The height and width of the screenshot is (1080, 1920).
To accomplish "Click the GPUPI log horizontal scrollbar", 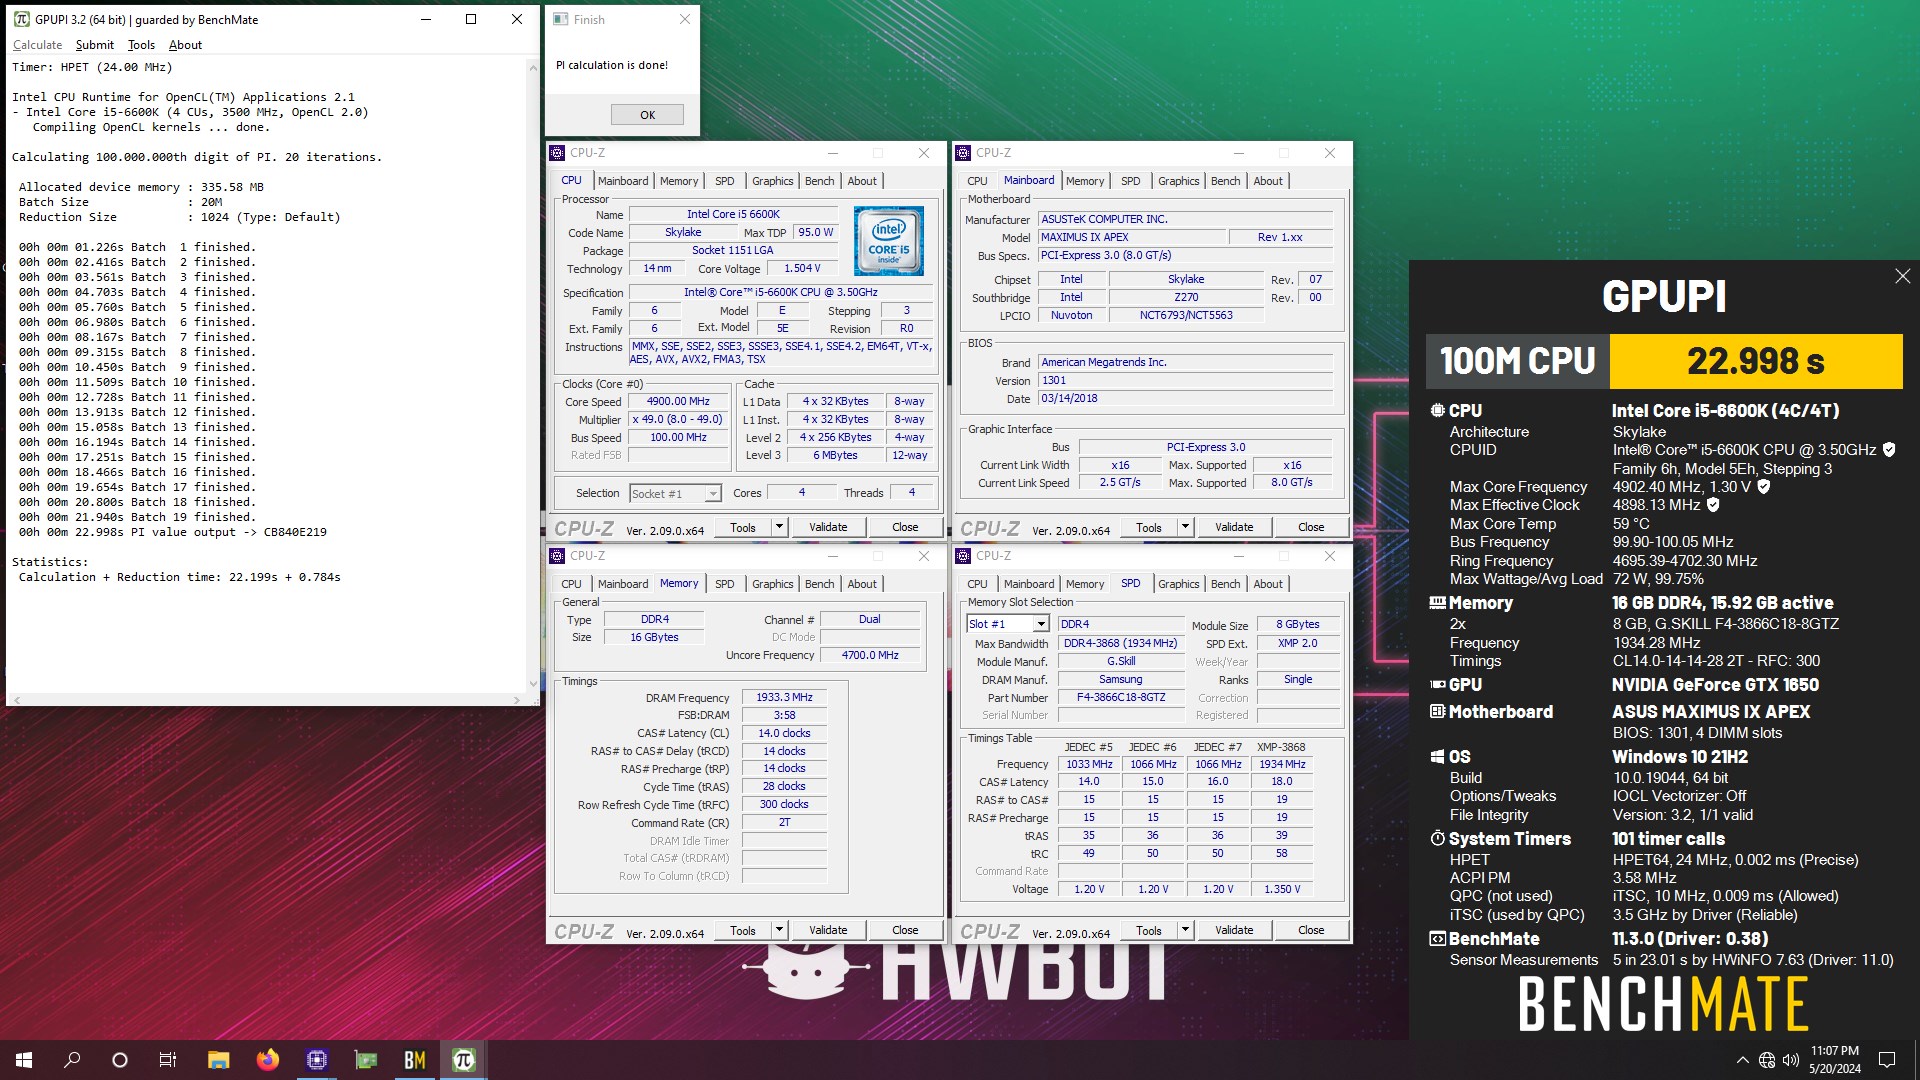I will click(x=267, y=699).
